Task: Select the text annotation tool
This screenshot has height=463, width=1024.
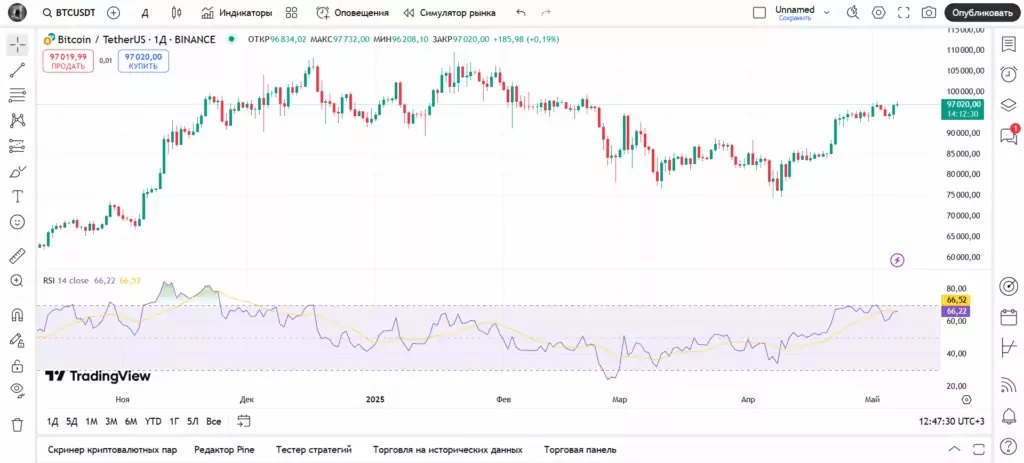Action: [18, 197]
